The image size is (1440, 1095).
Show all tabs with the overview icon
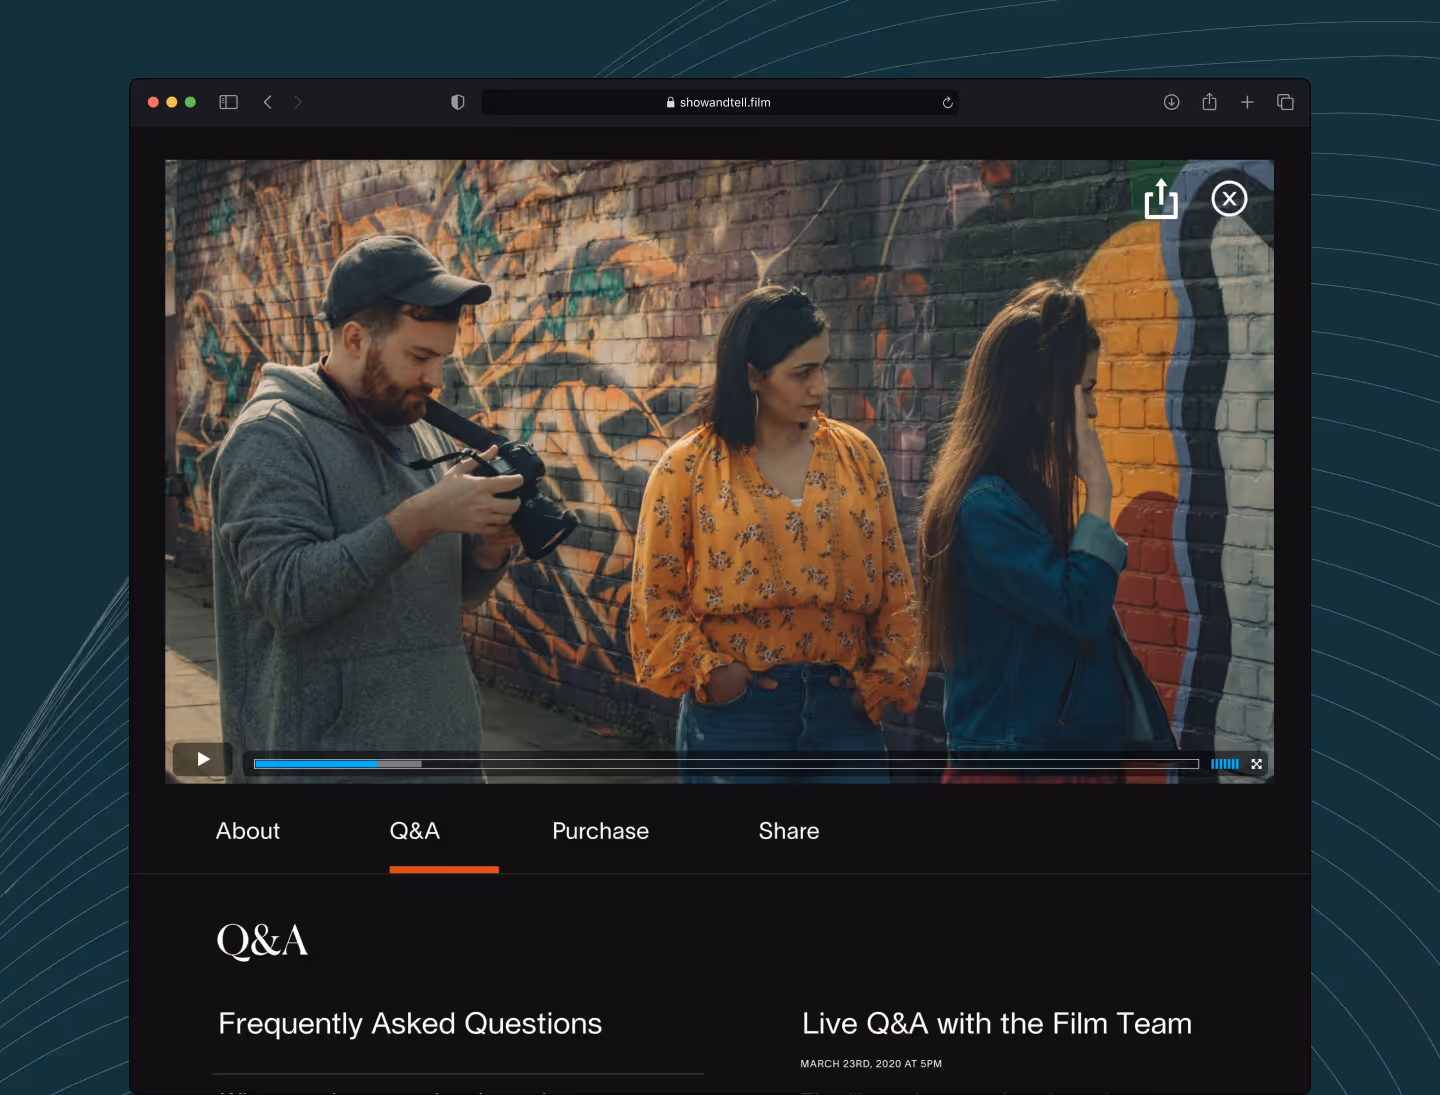pyautogui.click(x=1285, y=101)
